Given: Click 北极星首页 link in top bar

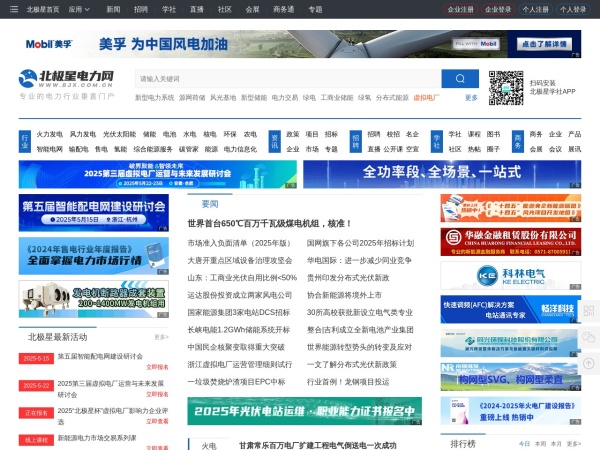Looking at the screenshot, I should pyautogui.click(x=43, y=9).
